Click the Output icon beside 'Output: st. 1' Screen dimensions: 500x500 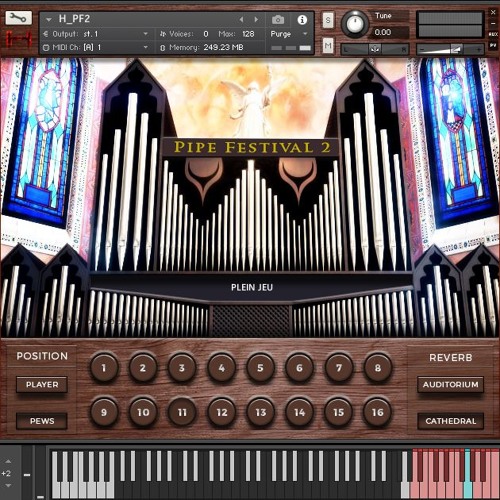(46, 34)
